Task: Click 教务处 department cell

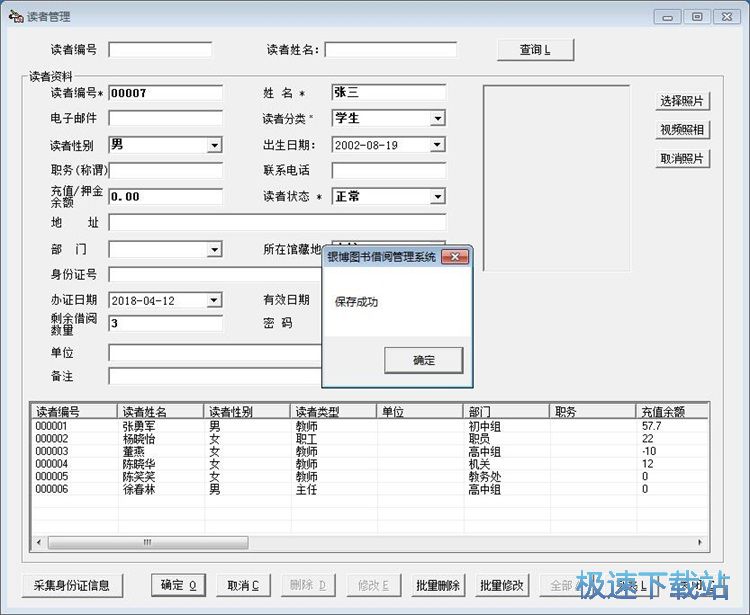Action: (x=485, y=477)
